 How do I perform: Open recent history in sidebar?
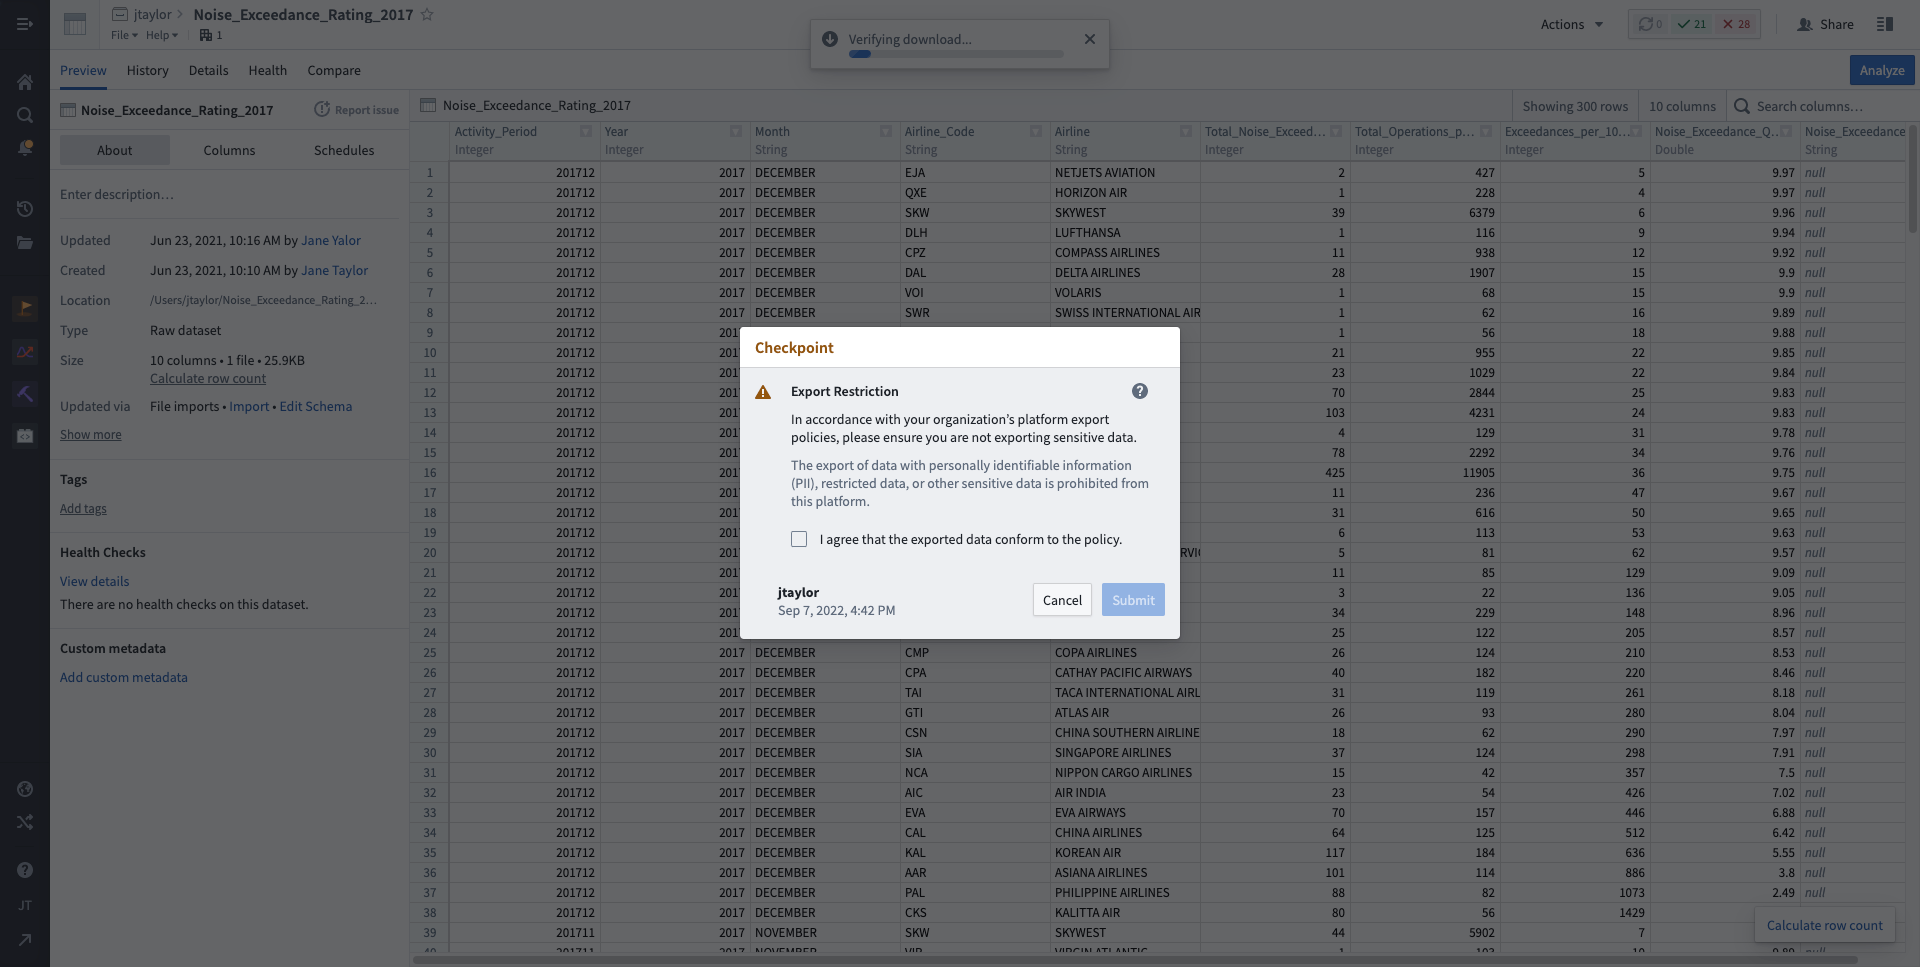(25, 209)
